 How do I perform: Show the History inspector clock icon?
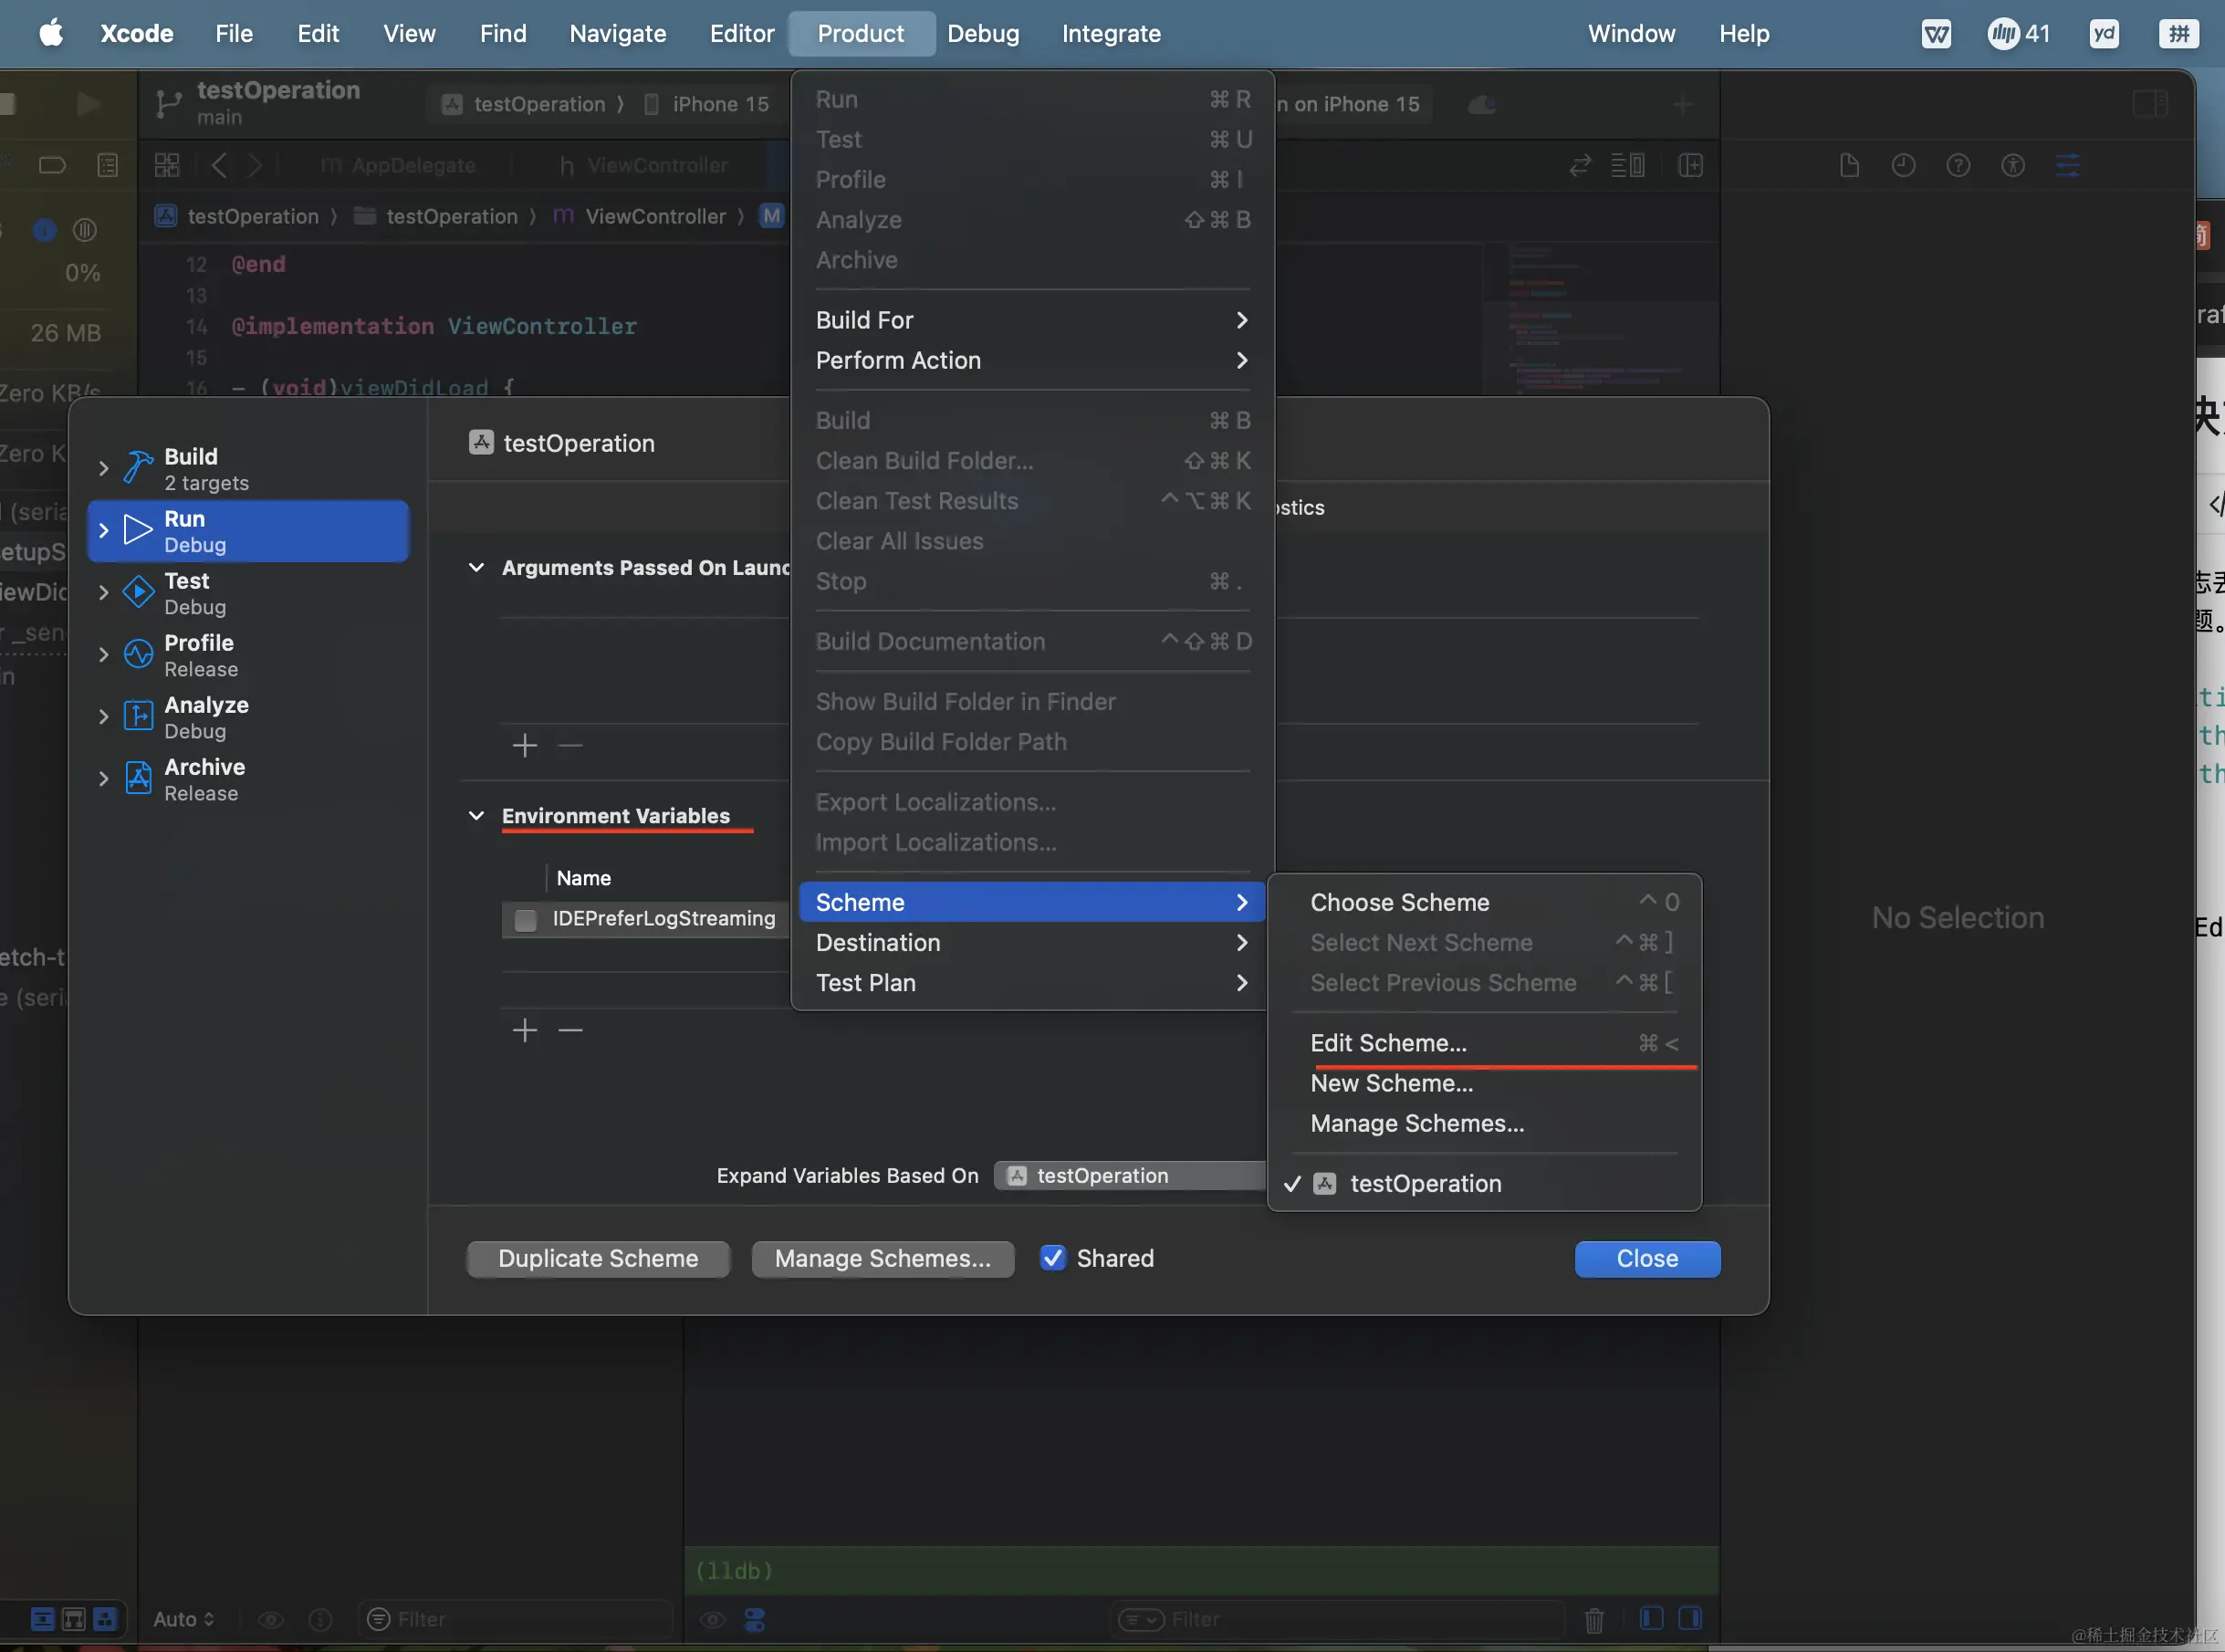[1903, 165]
